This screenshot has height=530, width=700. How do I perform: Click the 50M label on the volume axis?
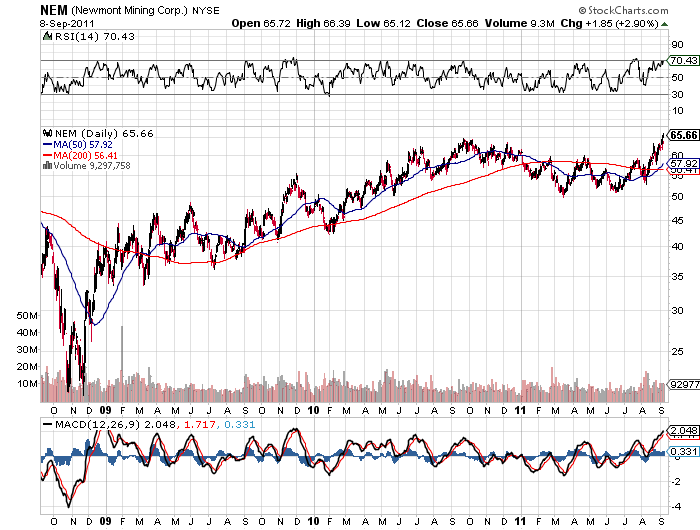click(27, 316)
